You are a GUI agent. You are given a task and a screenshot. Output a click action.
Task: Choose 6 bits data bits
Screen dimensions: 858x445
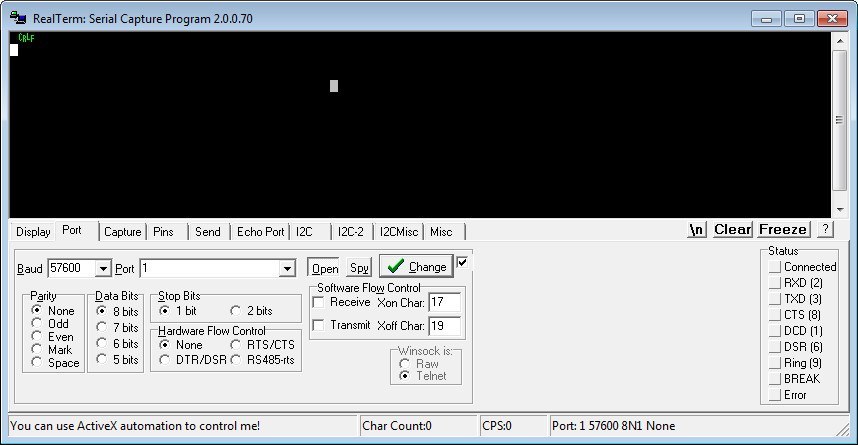(x=101, y=343)
